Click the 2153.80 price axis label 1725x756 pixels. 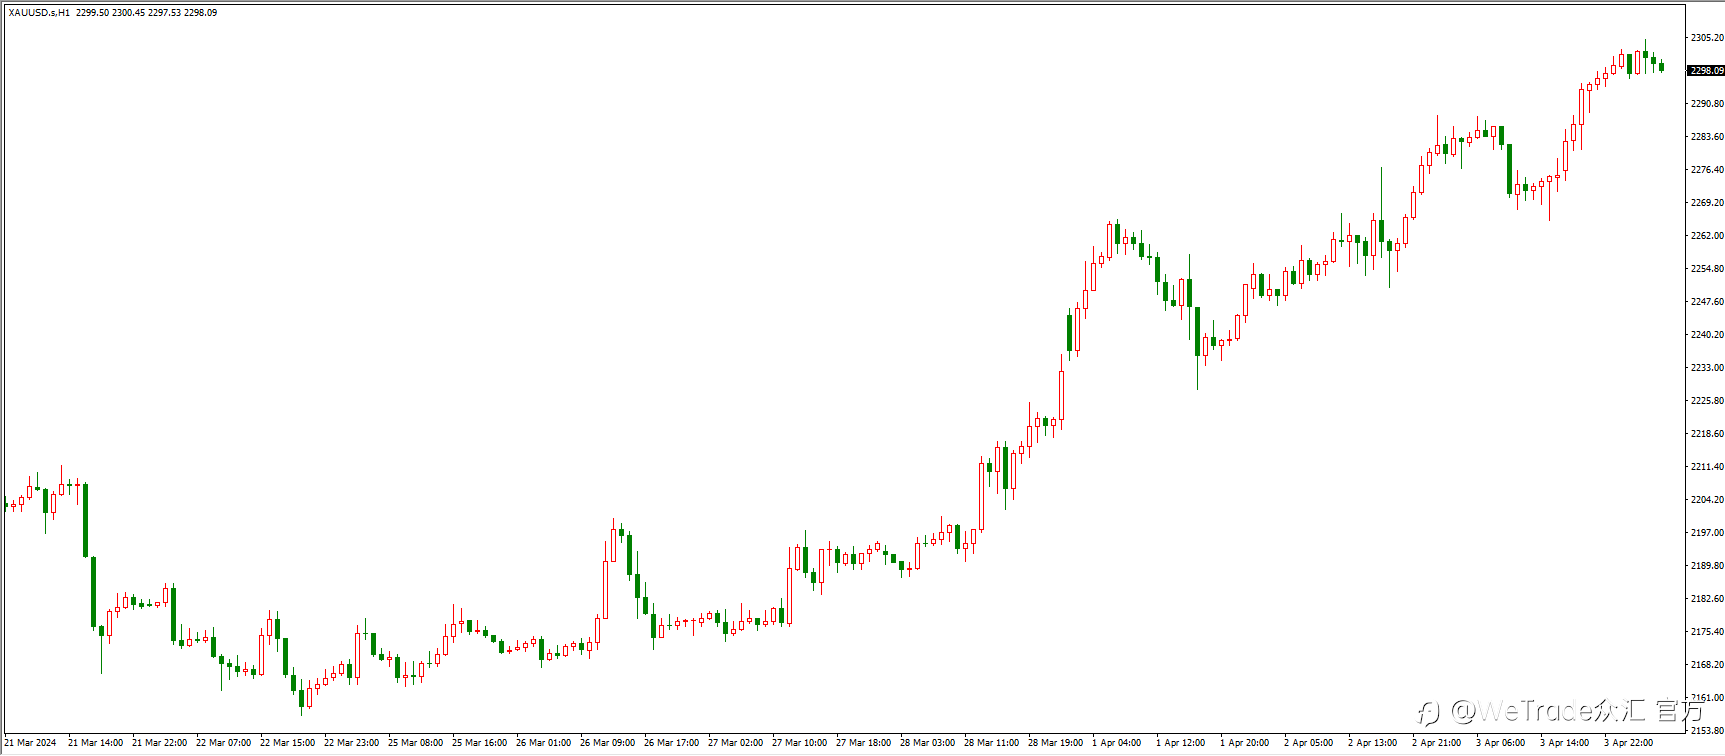coord(1707,731)
